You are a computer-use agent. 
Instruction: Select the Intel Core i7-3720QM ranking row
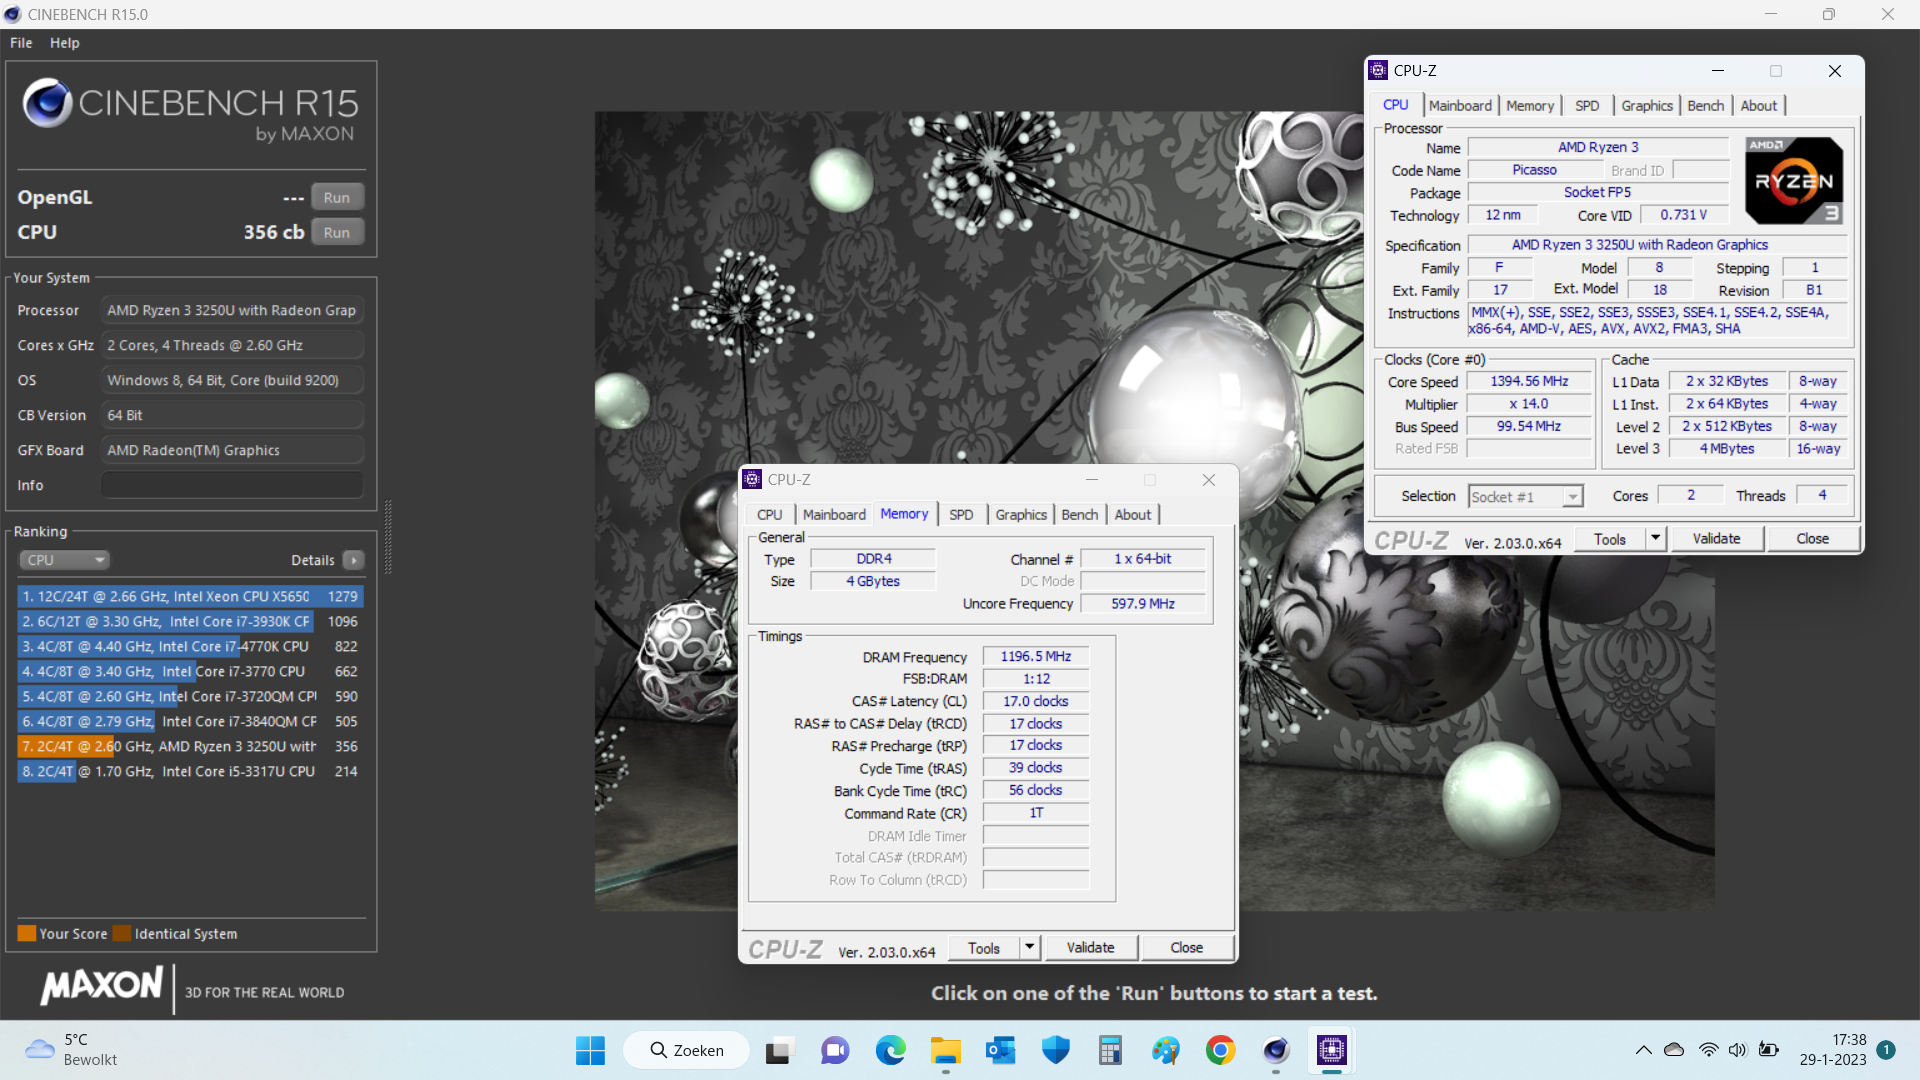tap(190, 696)
